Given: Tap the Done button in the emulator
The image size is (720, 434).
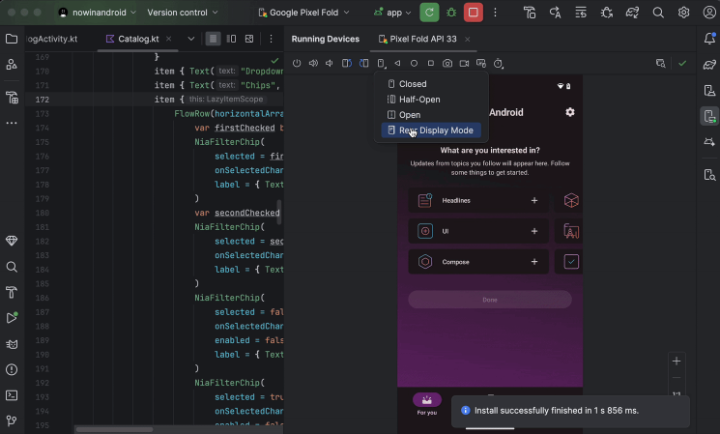Looking at the screenshot, I should (x=489, y=299).
